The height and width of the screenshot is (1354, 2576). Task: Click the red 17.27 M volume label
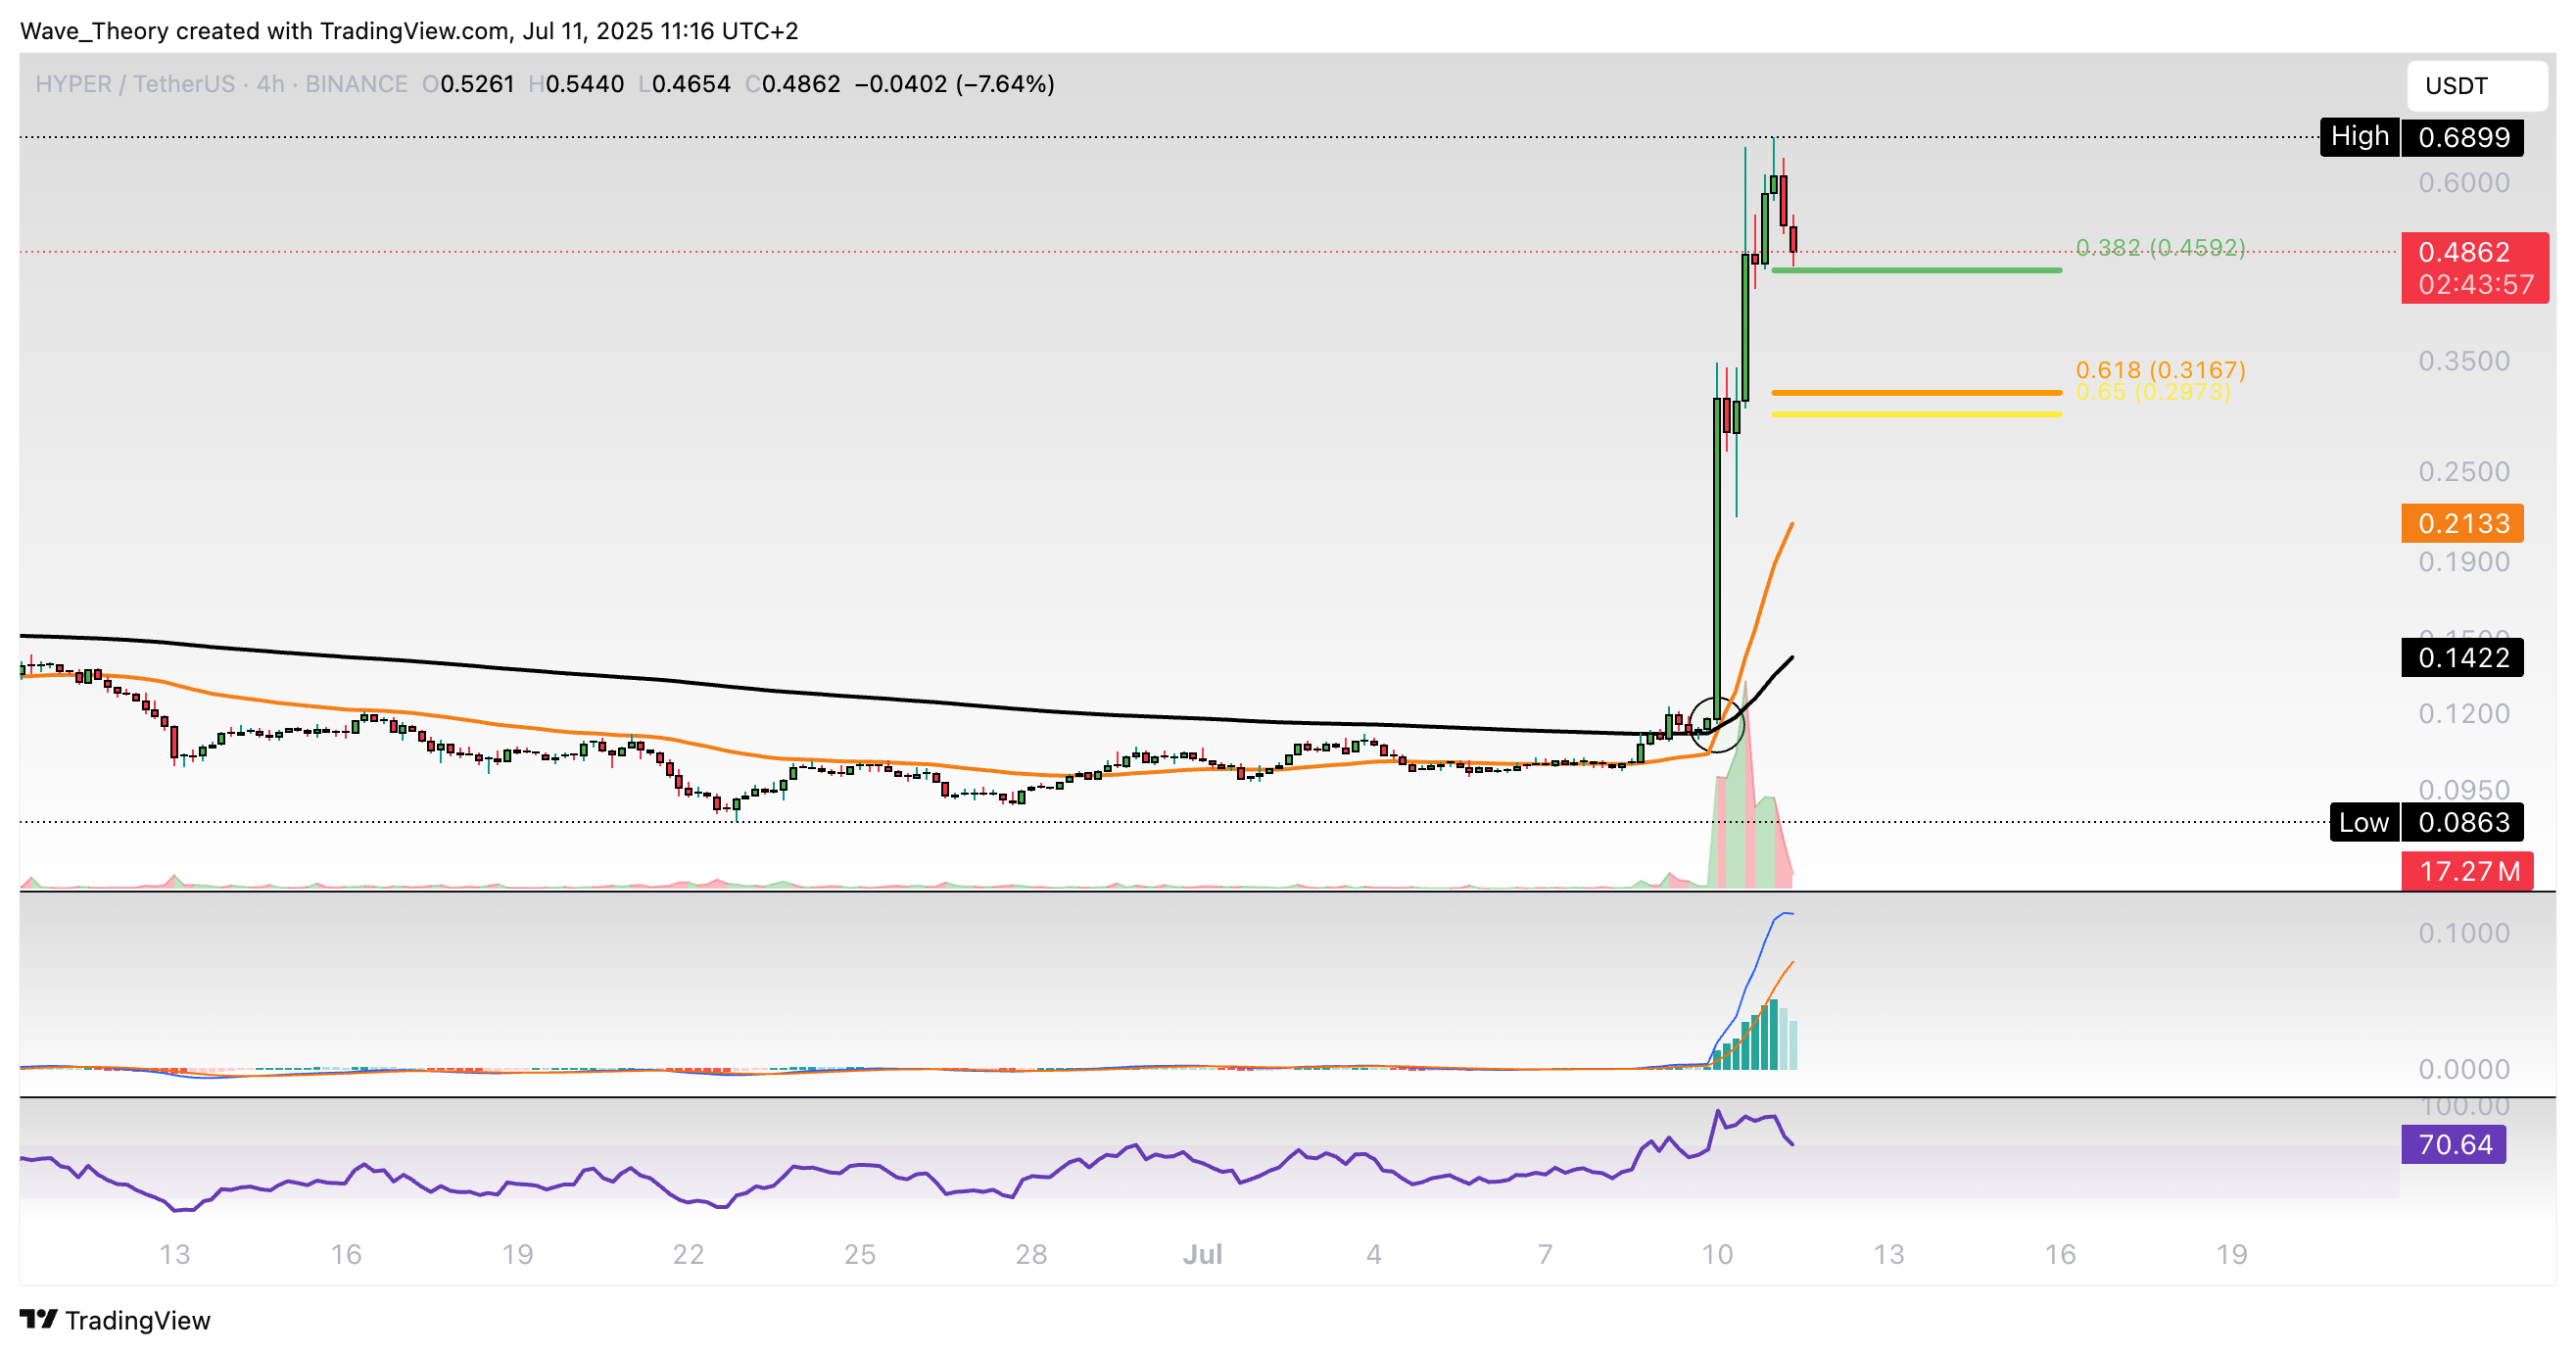click(2467, 871)
